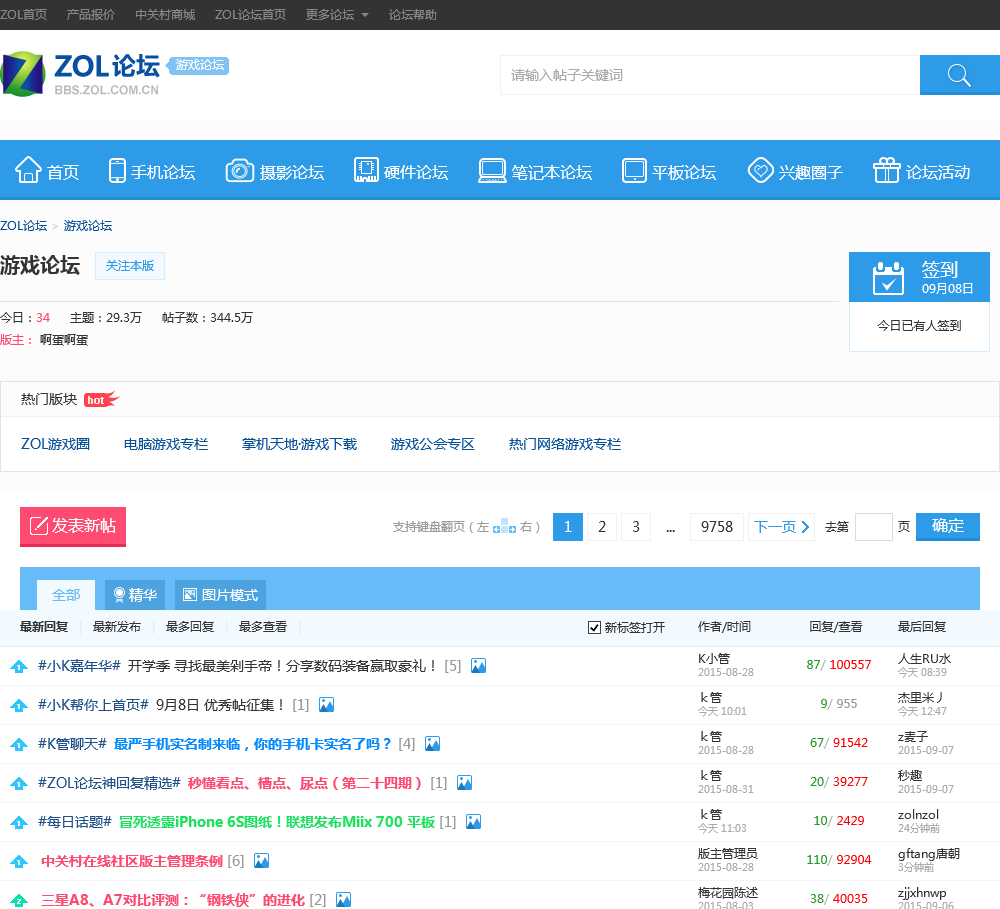The image size is (1000, 909).
Task: Open thread 最严手机实名制来临
Action: pos(252,744)
